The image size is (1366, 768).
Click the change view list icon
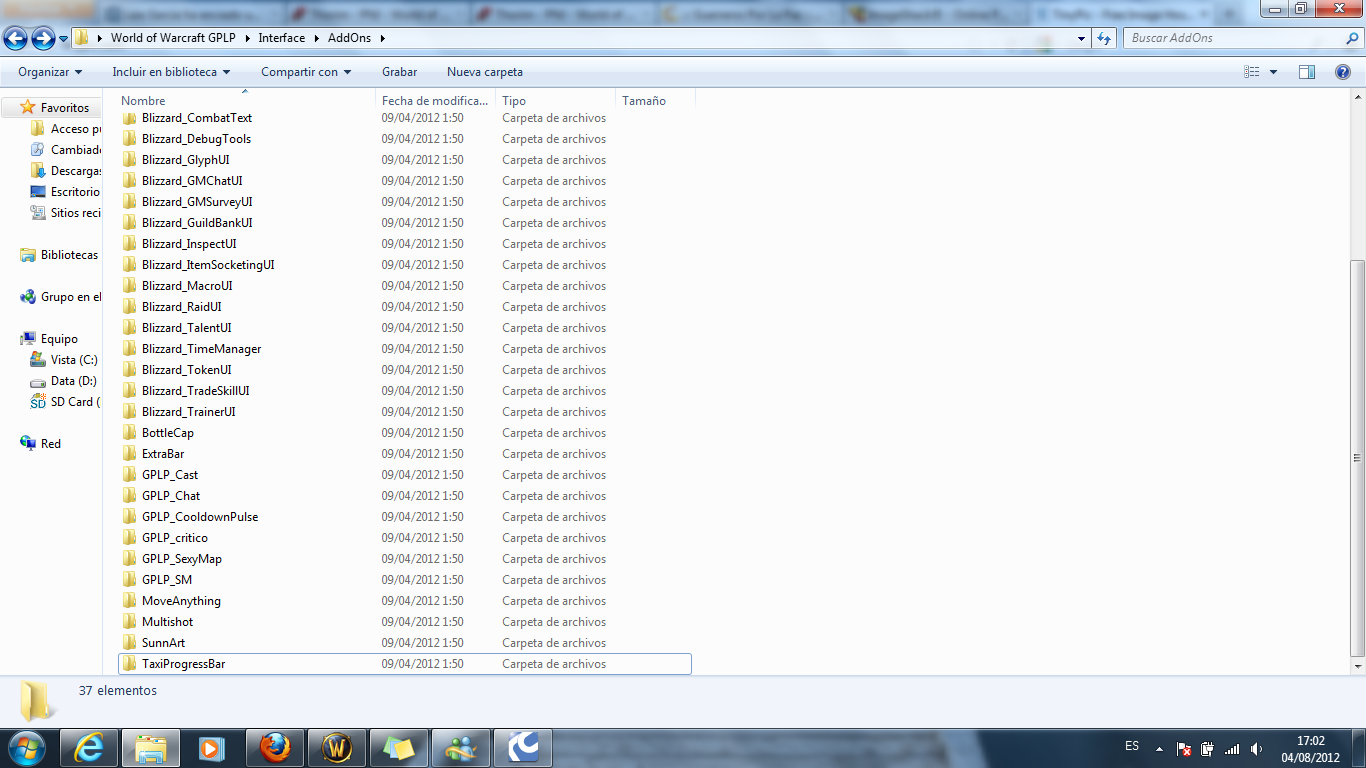pyautogui.click(x=1251, y=72)
